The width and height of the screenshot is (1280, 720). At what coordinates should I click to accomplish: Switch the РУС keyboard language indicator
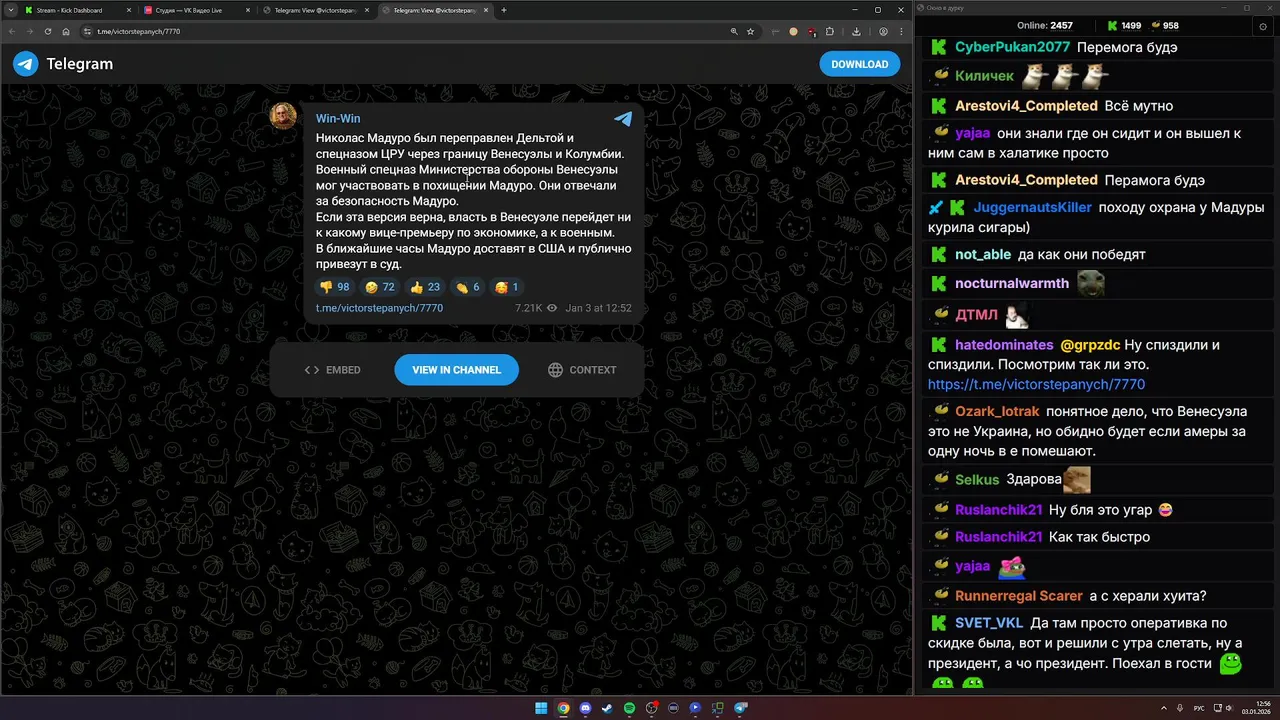tap(1199, 708)
